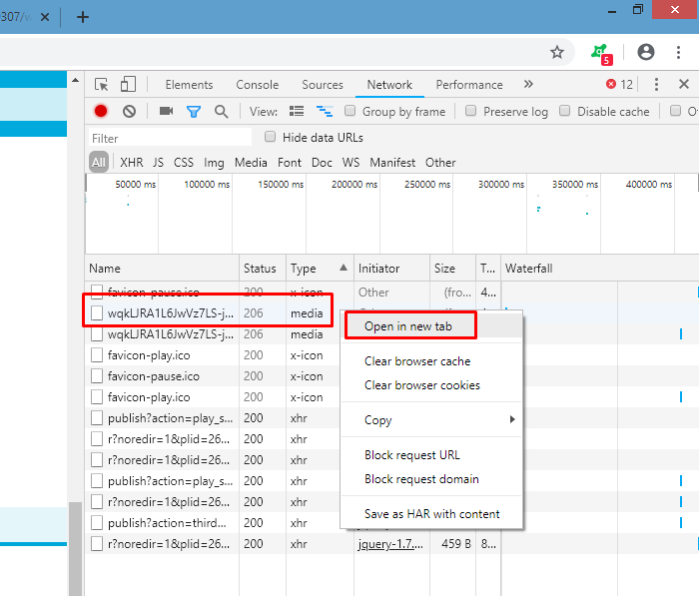
Task: Select the inspect element picker icon
Action: pos(102,84)
